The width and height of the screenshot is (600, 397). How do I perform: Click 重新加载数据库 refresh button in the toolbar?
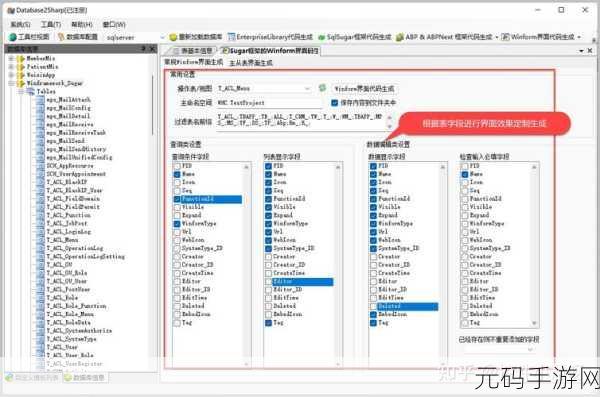click(196, 37)
